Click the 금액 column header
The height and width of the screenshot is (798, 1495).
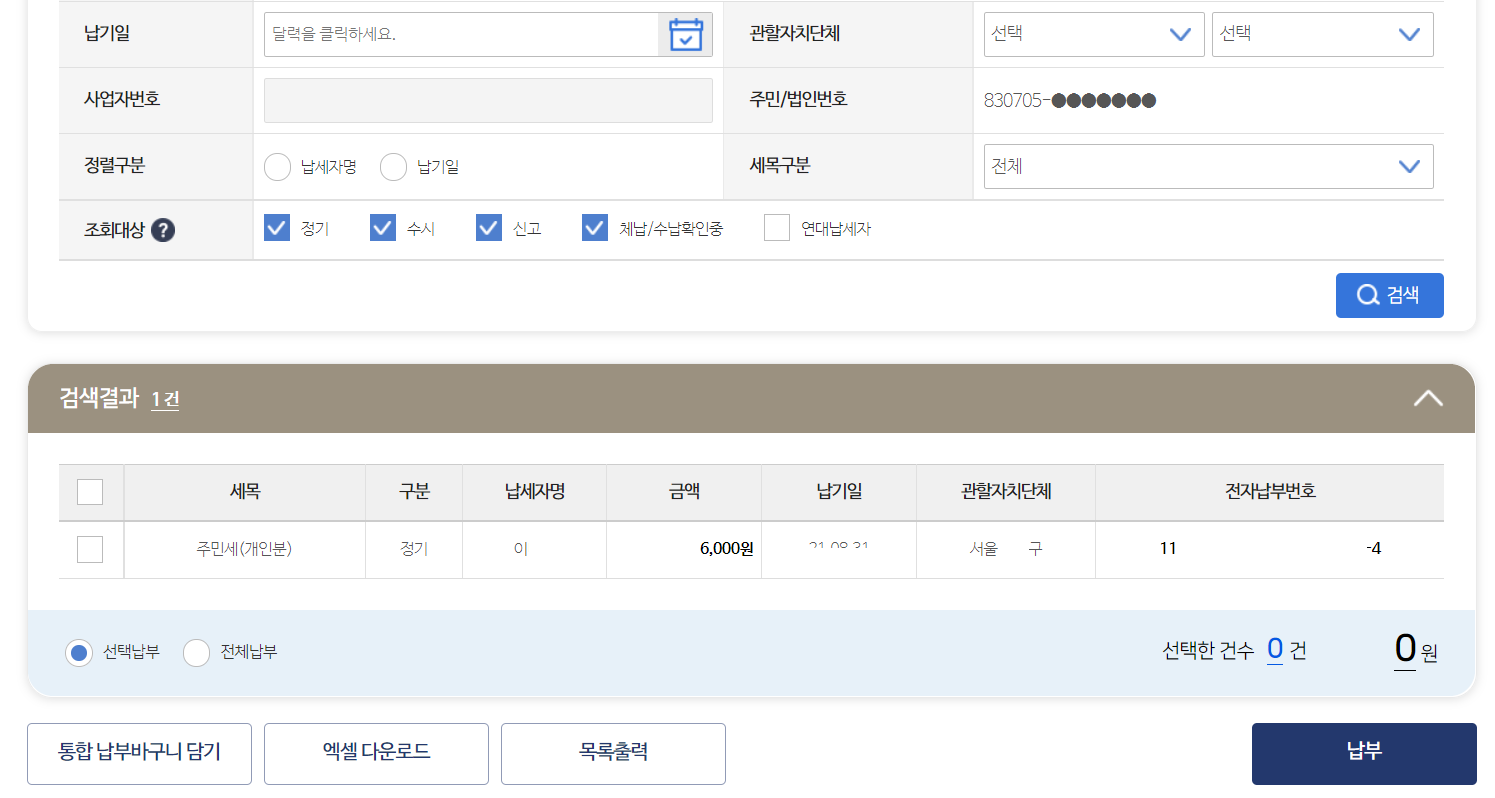coord(684,492)
